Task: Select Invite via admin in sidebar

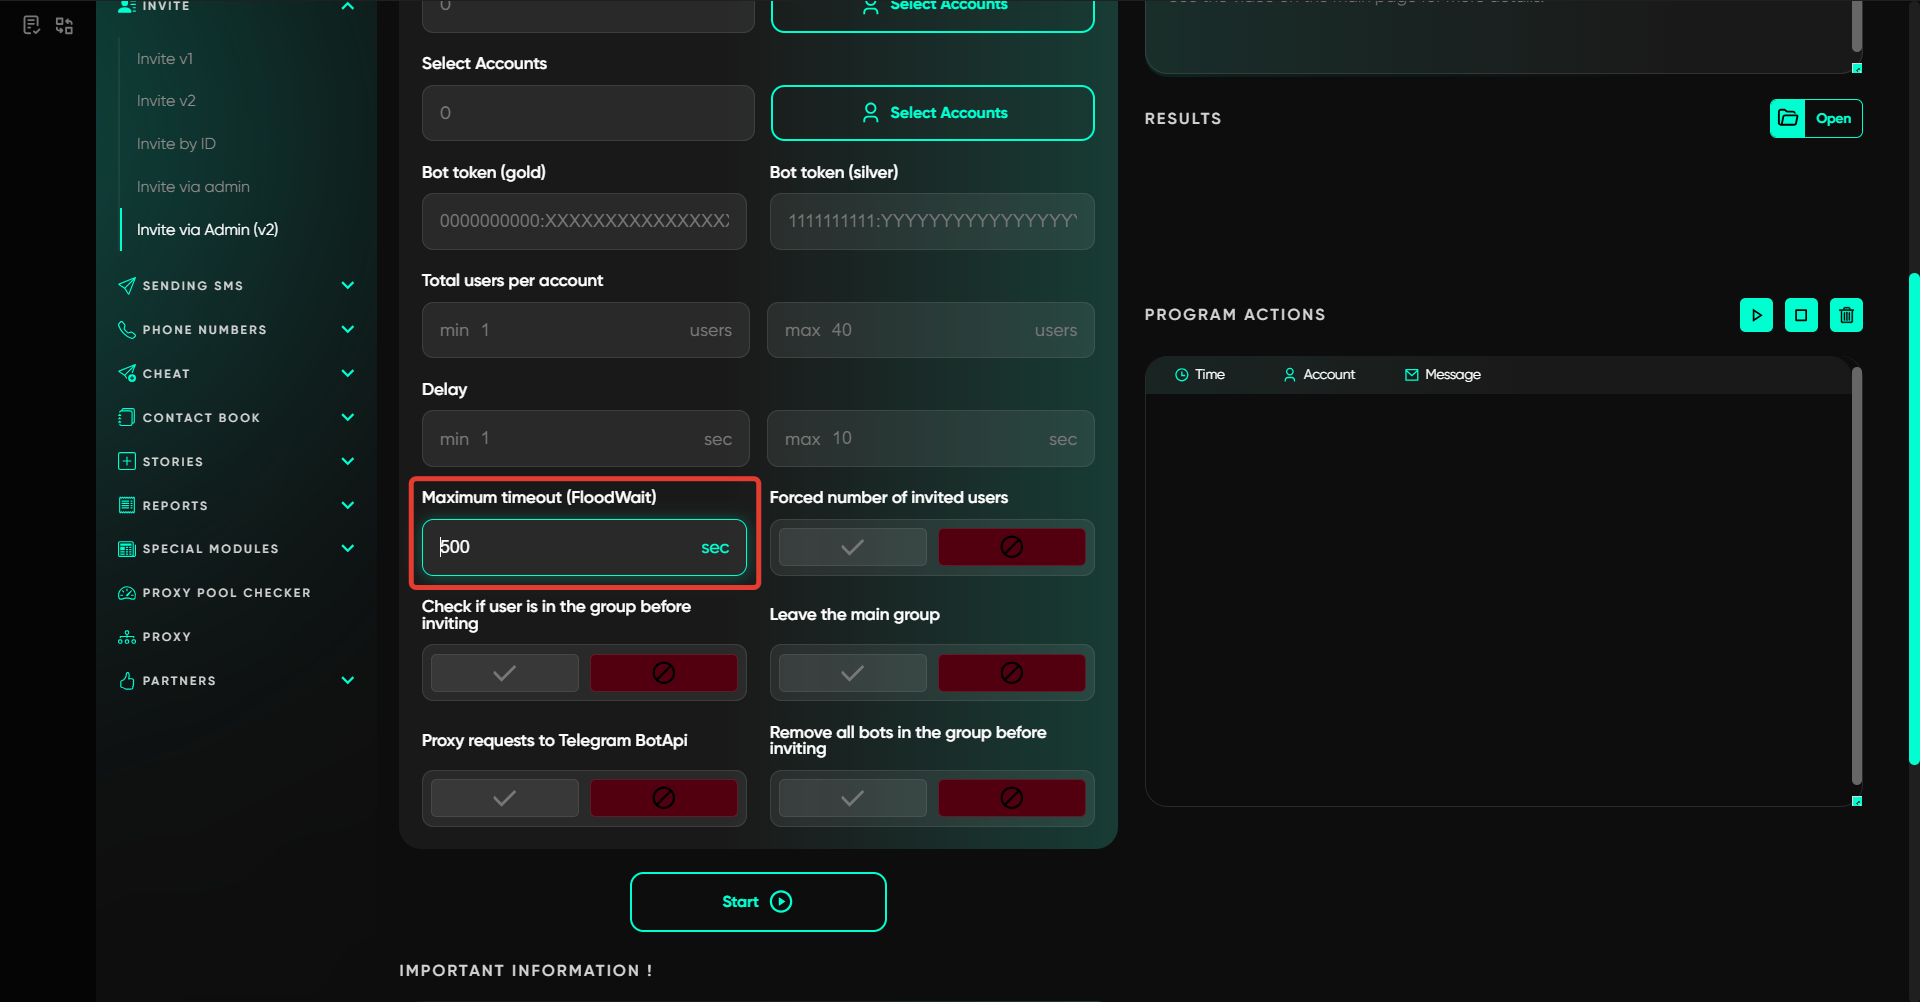Action: coord(193,187)
